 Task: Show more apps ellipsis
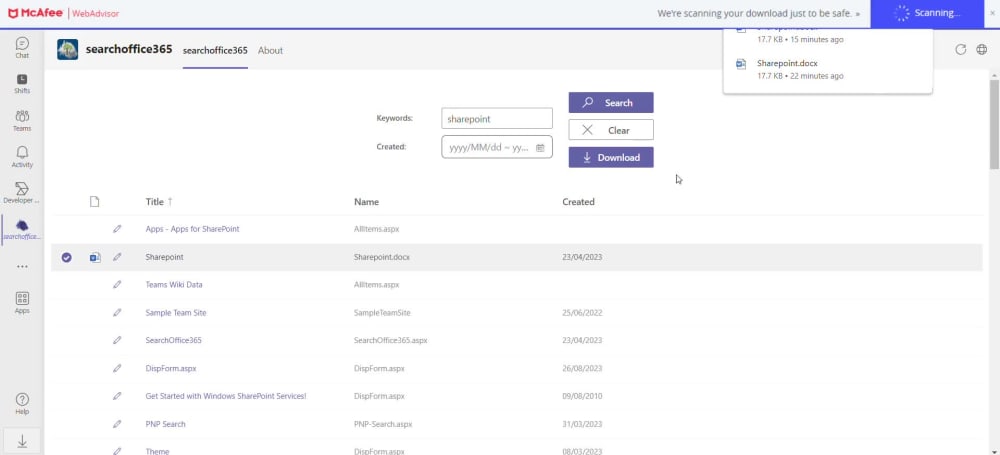[x=22, y=267]
